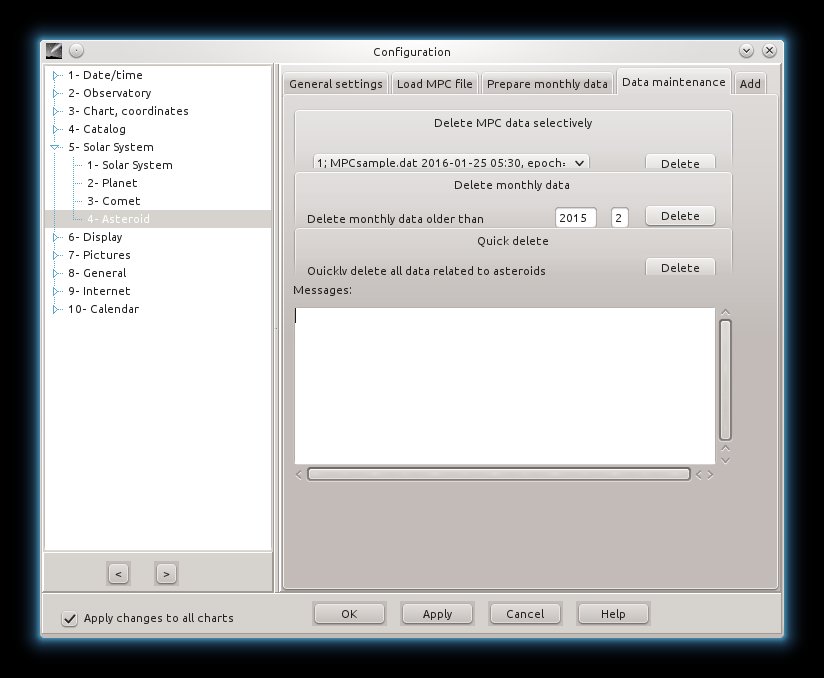Screen dimensions: 824x678
Task: Select the 9- Internet tree item
Action: pyautogui.click(x=99, y=291)
